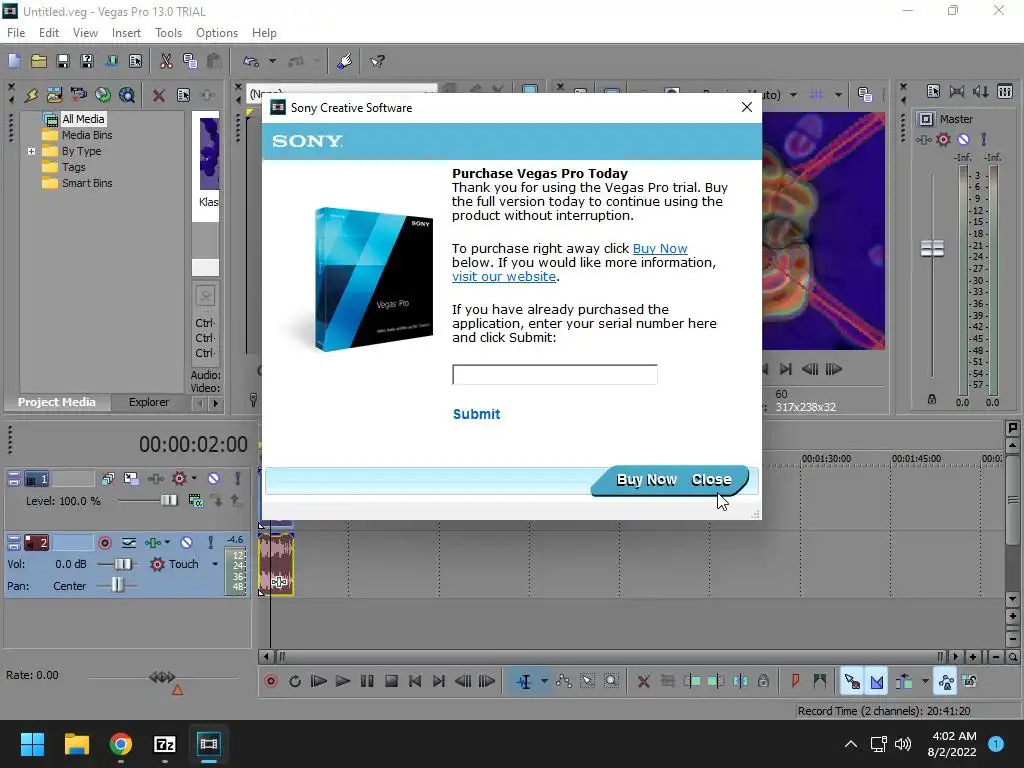Image resolution: width=1024 pixels, height=768 pixels.
Task: Copy selection using the Copy icon
Action: pos(190,61)
